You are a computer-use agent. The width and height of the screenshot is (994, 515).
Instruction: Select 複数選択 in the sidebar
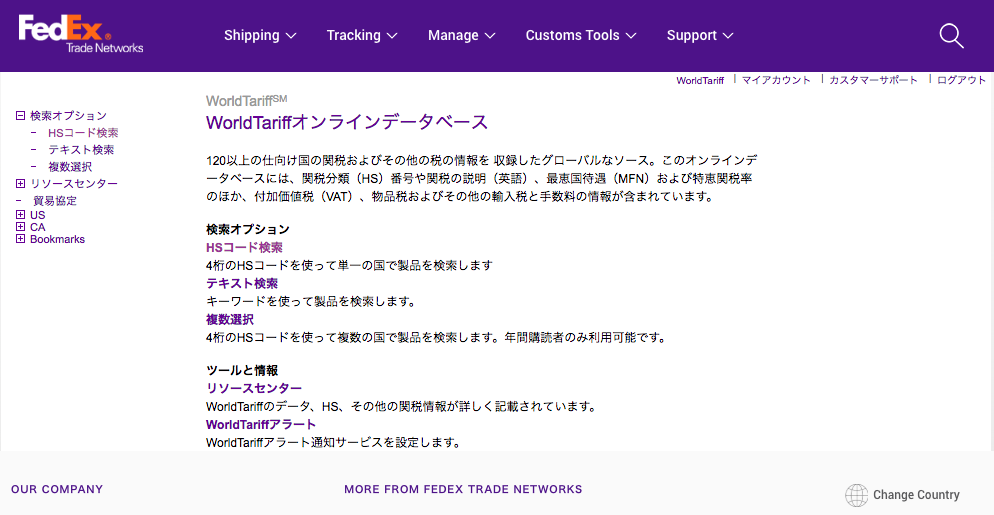[70, 167]
